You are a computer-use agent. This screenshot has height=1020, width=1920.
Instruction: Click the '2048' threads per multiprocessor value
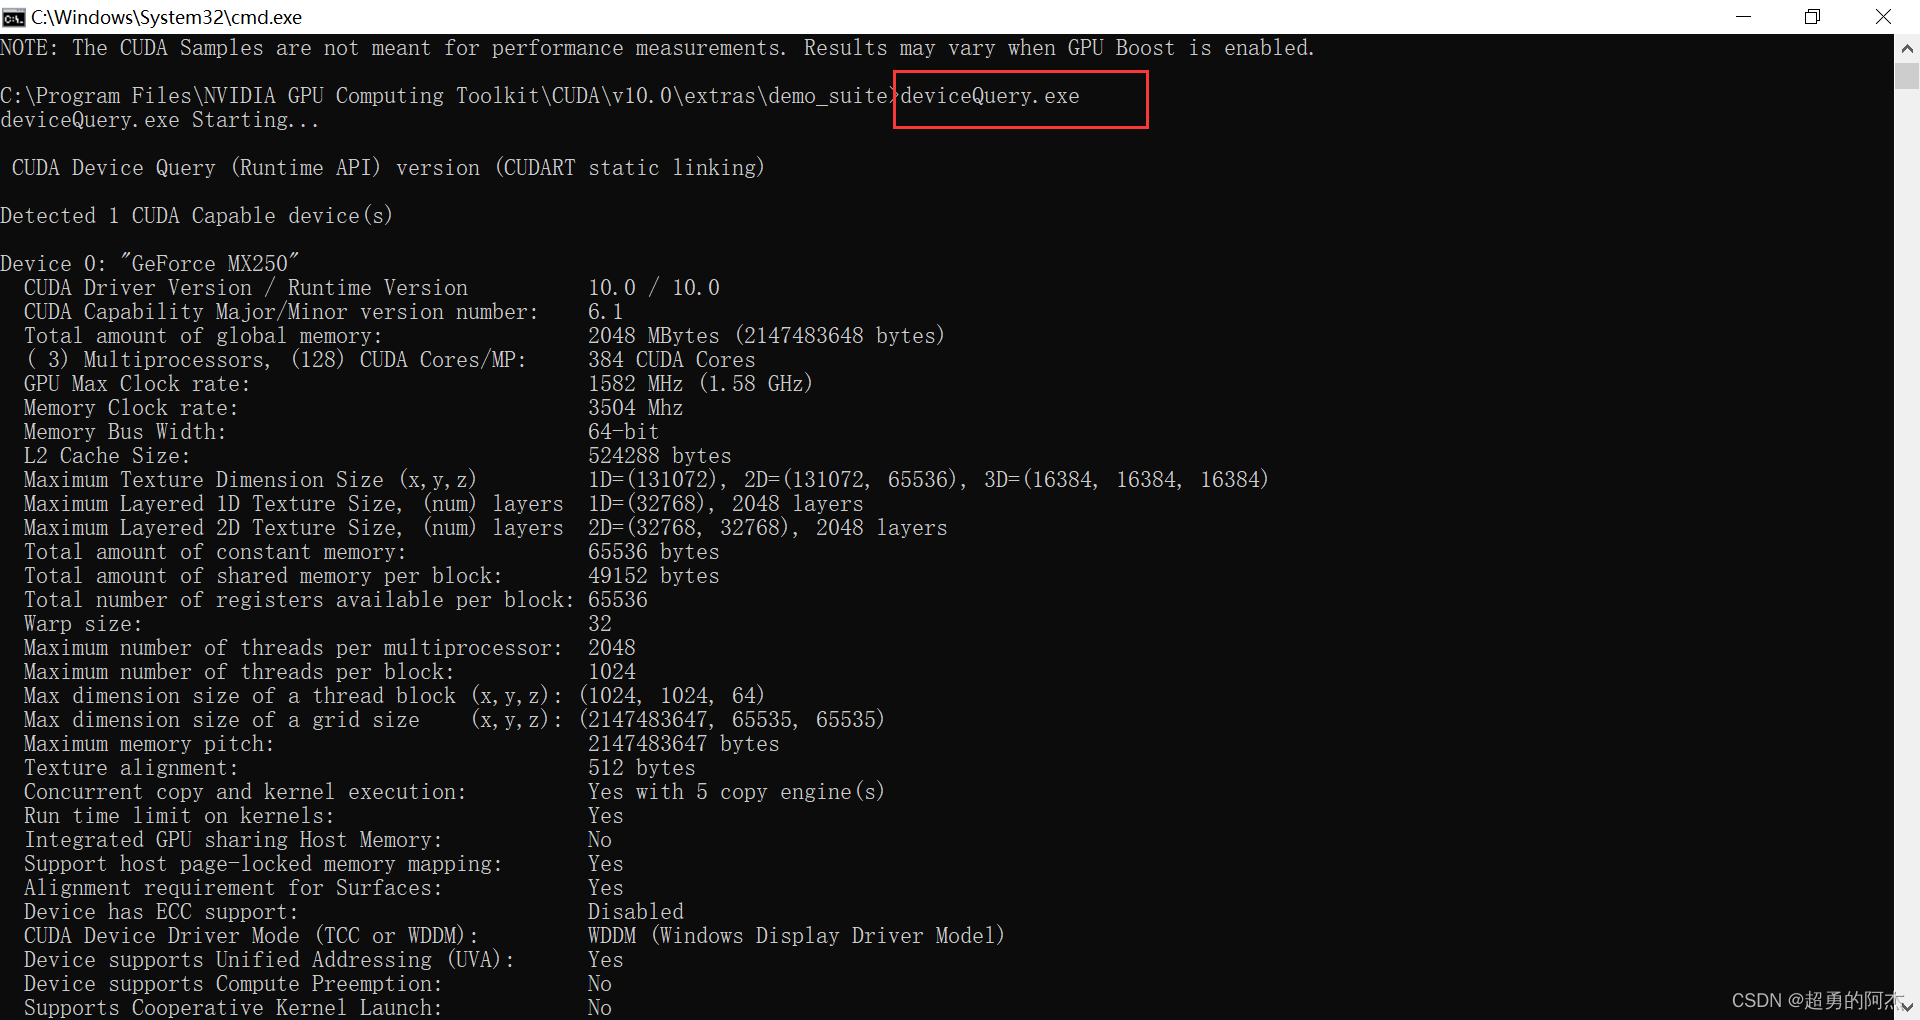coord(612,648)
